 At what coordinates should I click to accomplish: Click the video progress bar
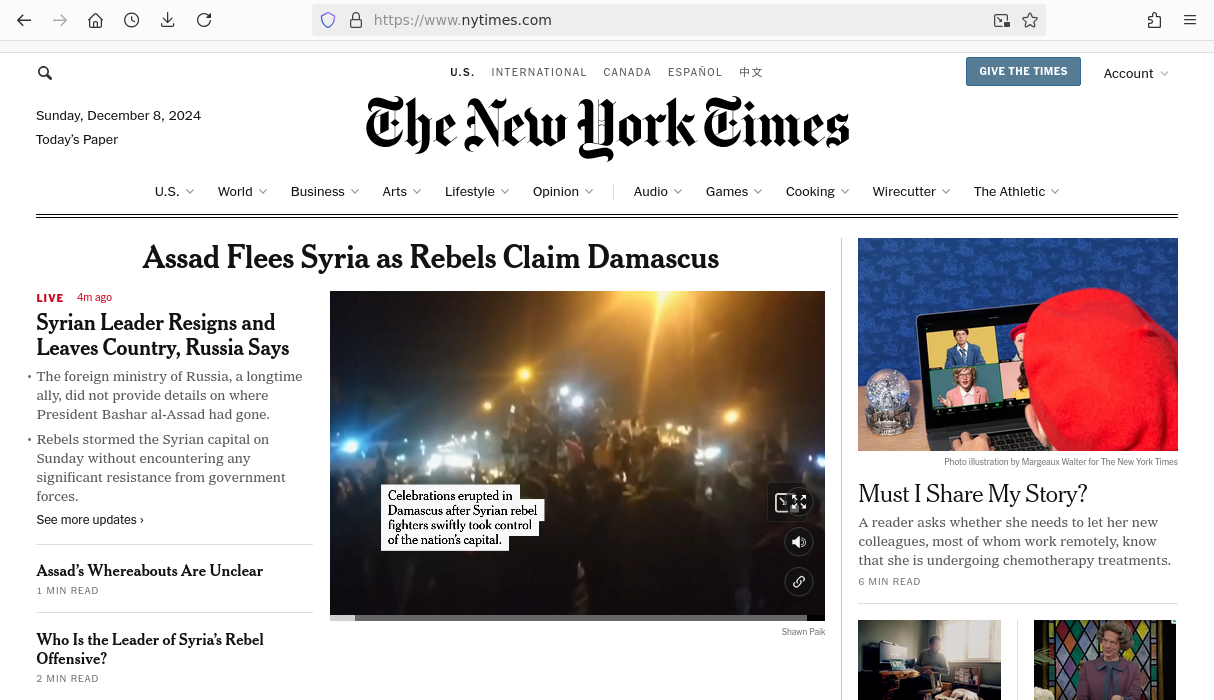[x=577, y=618]
